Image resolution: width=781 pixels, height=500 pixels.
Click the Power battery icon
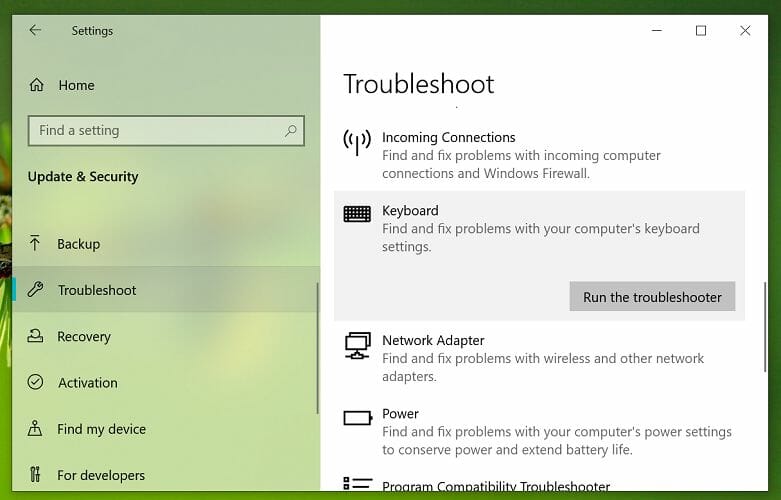[x=358, y=418]
